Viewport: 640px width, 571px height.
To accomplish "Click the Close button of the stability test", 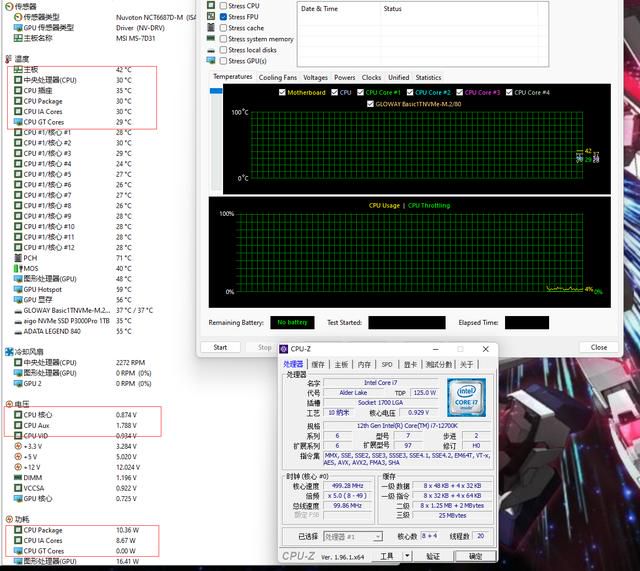I will click(x=599, y=347).
